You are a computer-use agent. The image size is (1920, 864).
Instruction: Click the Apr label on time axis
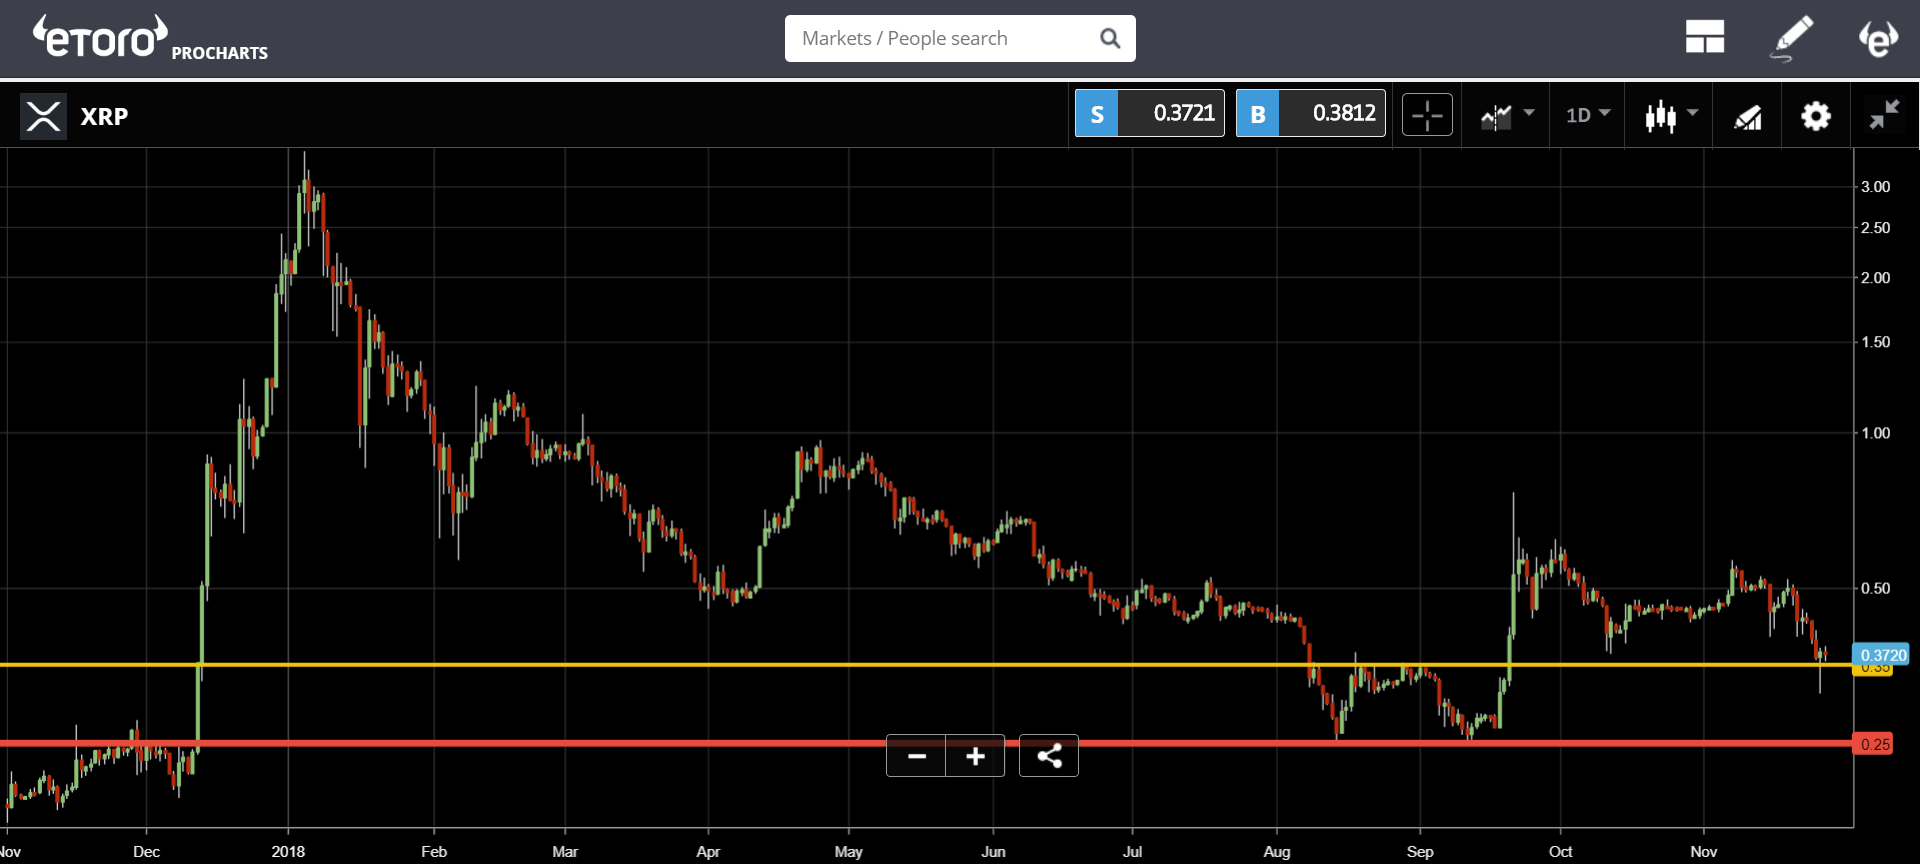coord(708,851)
